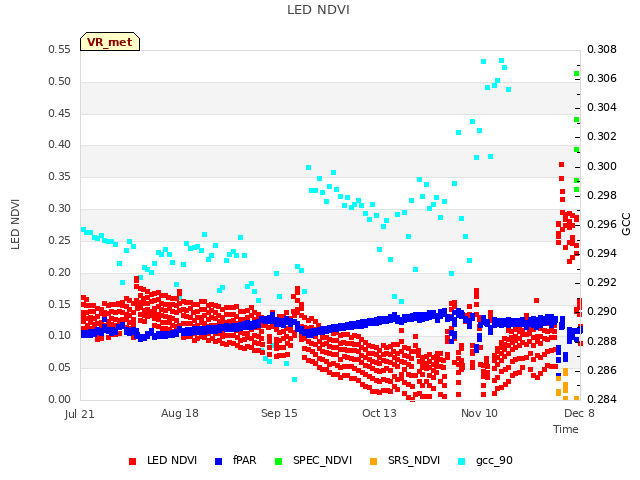Click the 0.304 GCC axis value

point(602,107)
